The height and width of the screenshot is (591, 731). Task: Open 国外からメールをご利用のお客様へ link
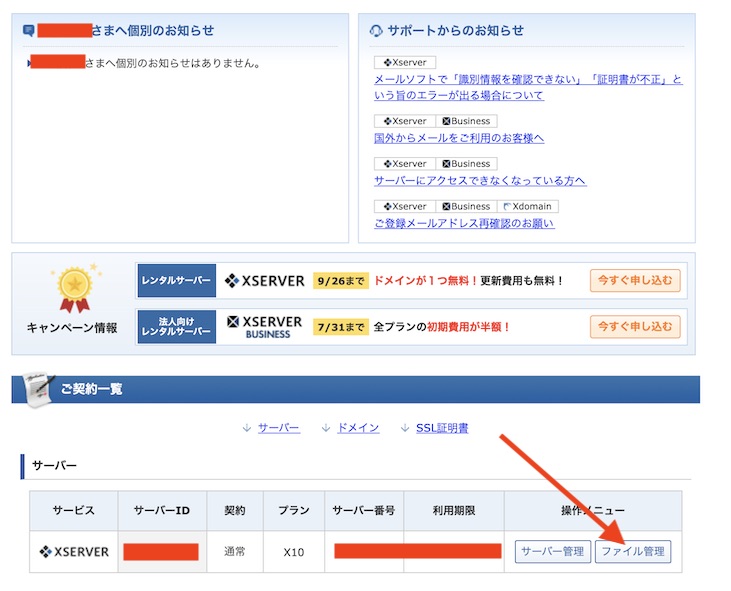[x=459, y=138]
